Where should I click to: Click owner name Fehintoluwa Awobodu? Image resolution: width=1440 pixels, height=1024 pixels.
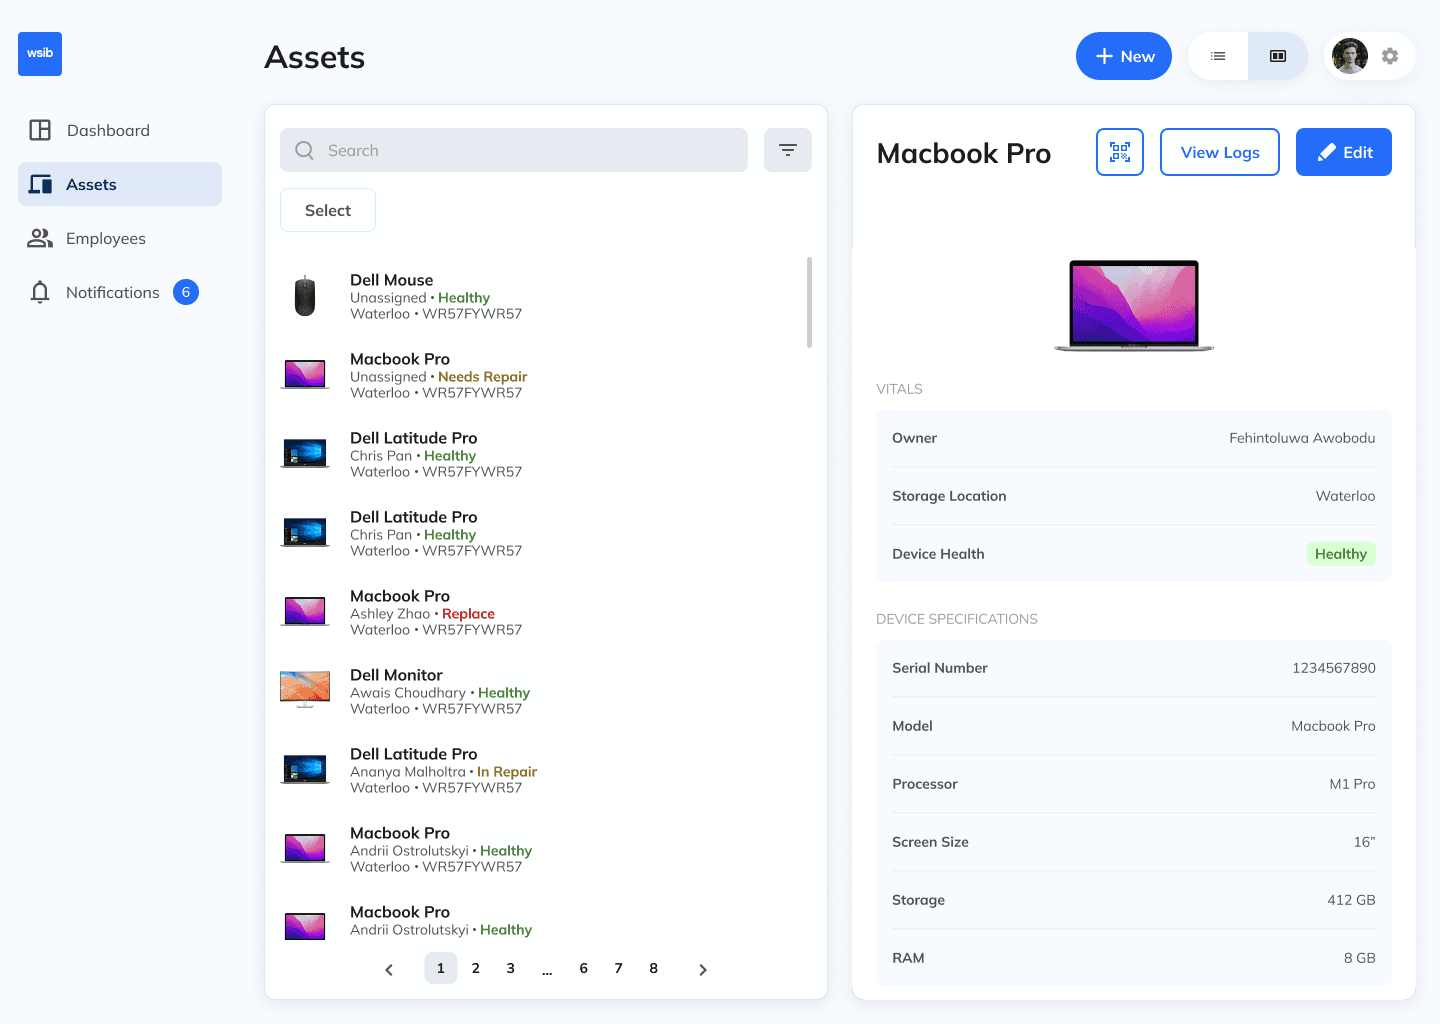(x=1302, y=438)
